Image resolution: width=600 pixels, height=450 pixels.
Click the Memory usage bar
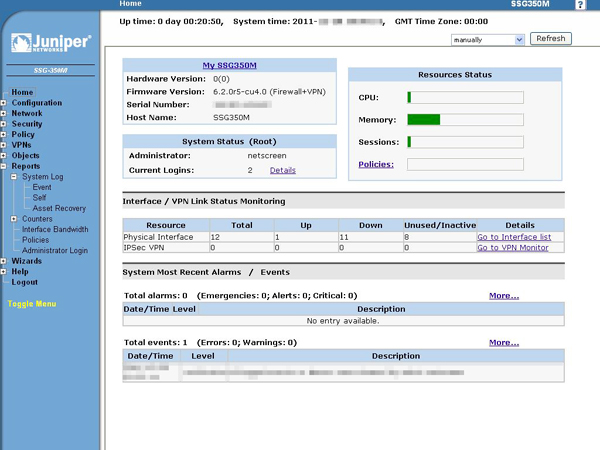pos(465,120)
